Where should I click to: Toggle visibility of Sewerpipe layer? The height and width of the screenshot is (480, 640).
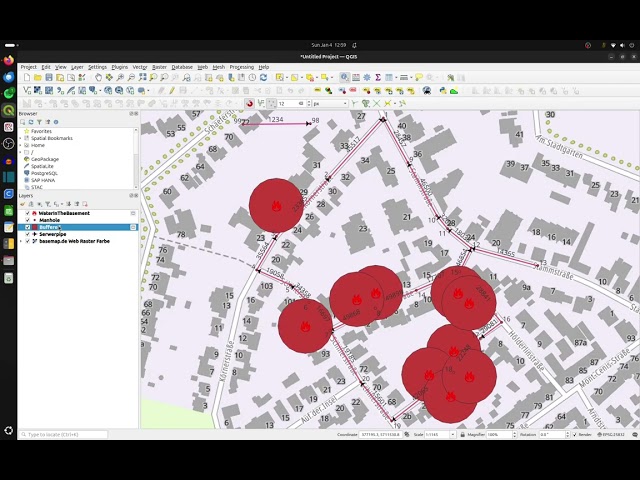coord(28,234)
